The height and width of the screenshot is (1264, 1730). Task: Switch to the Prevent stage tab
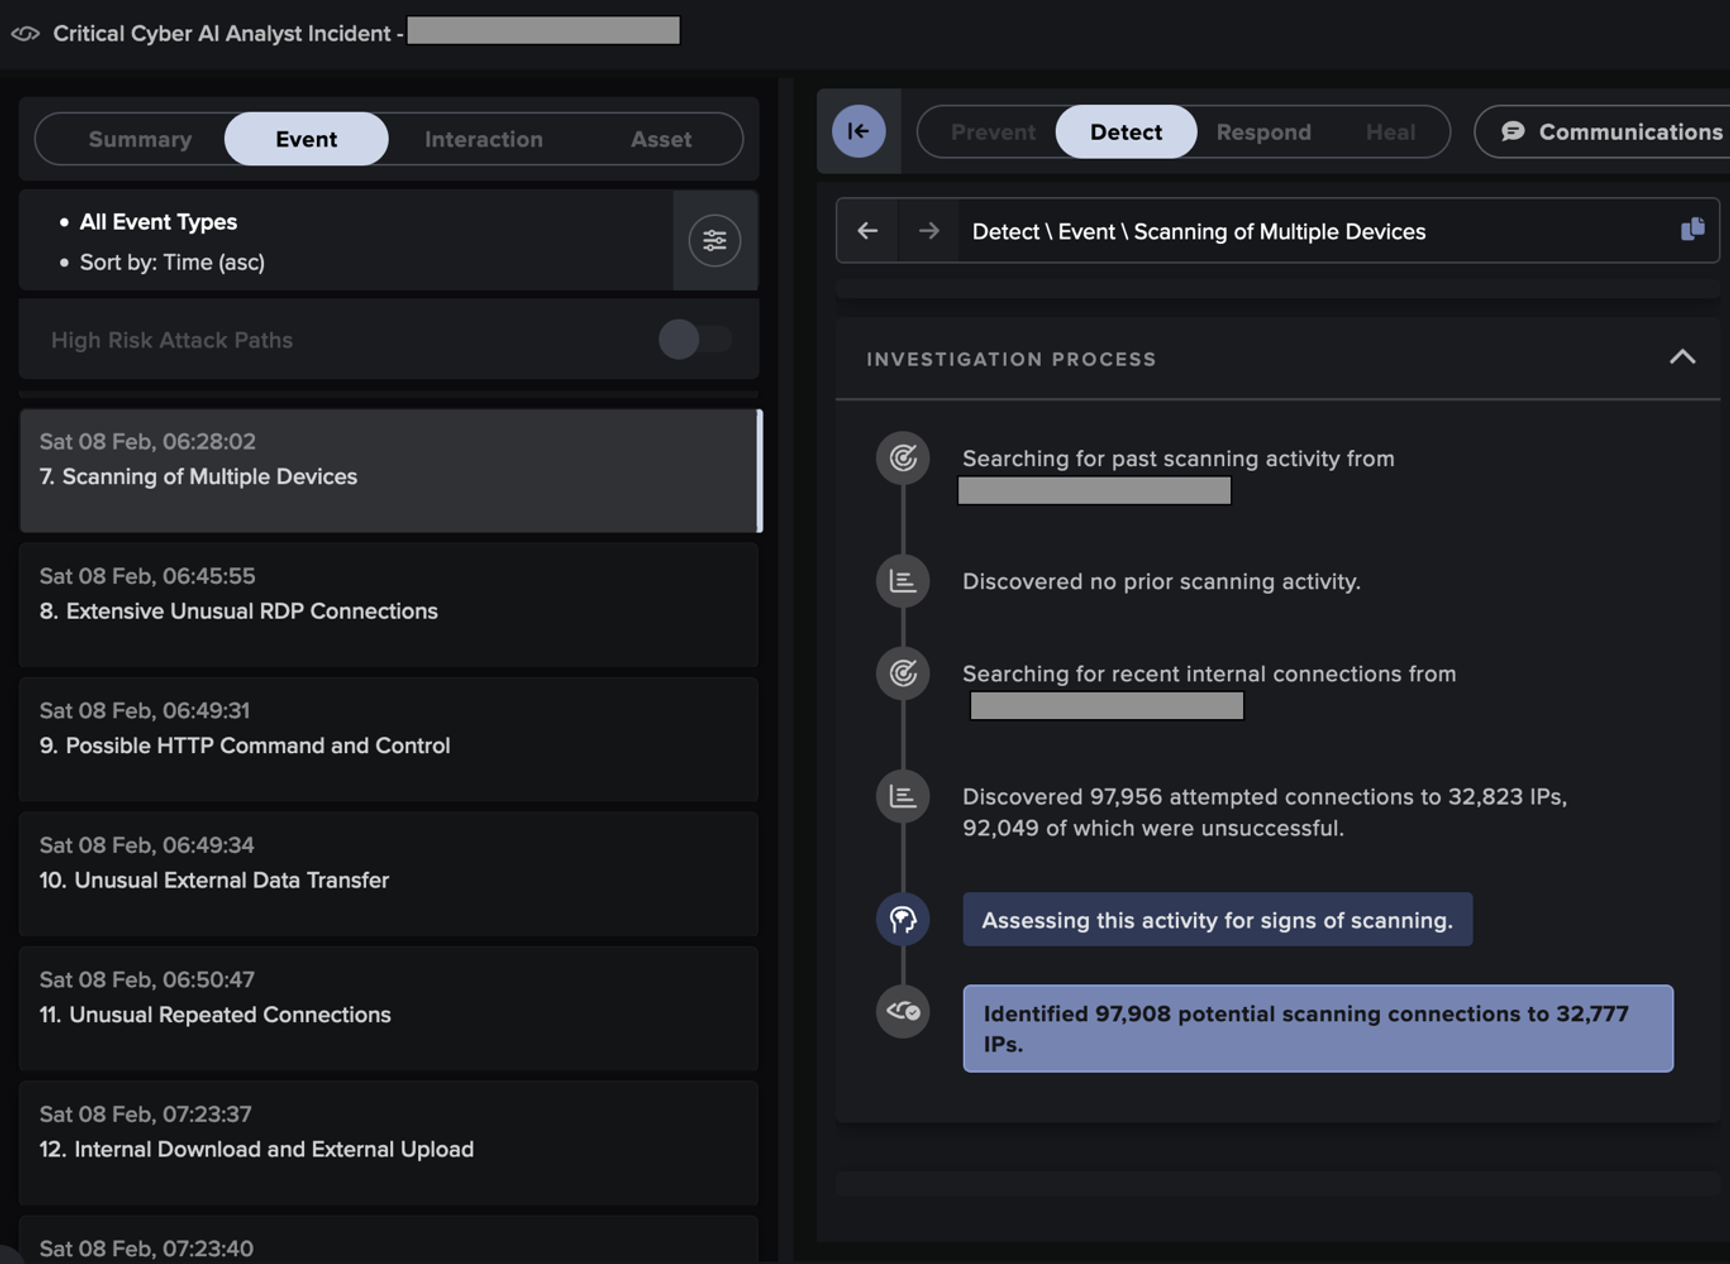993,132
